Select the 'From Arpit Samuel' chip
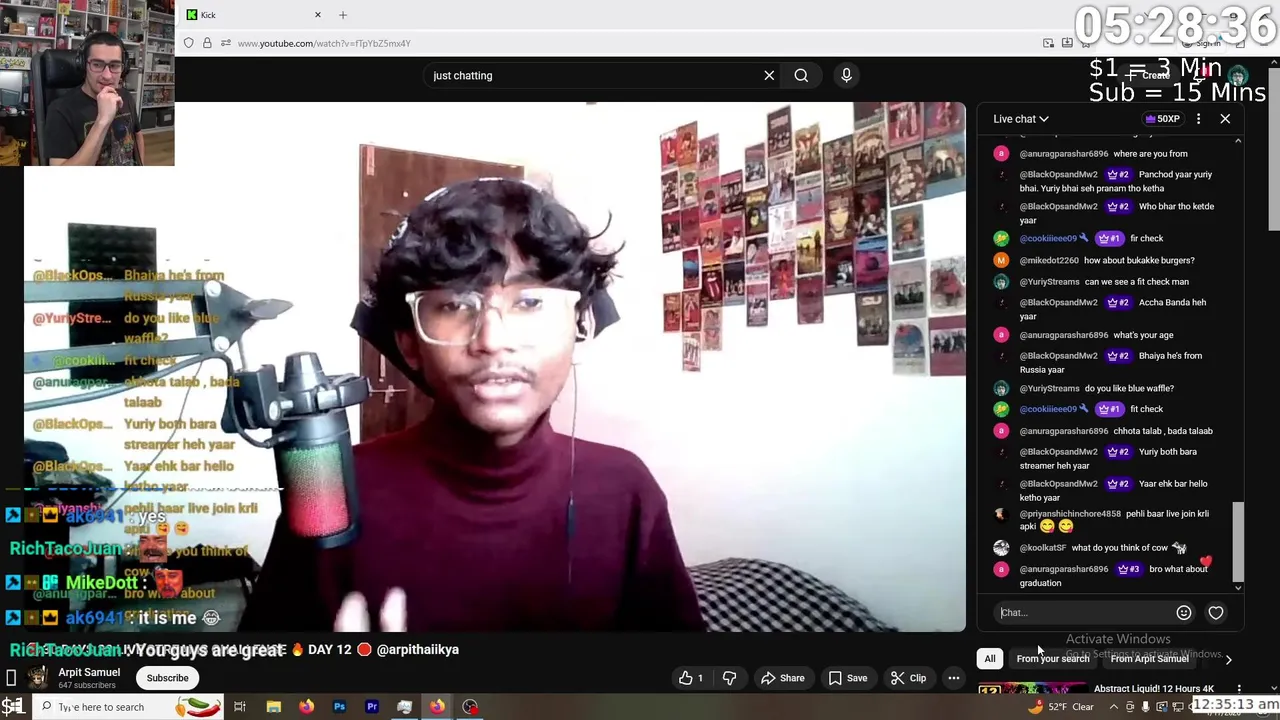1280x720 pixels. pos(1149,659)
